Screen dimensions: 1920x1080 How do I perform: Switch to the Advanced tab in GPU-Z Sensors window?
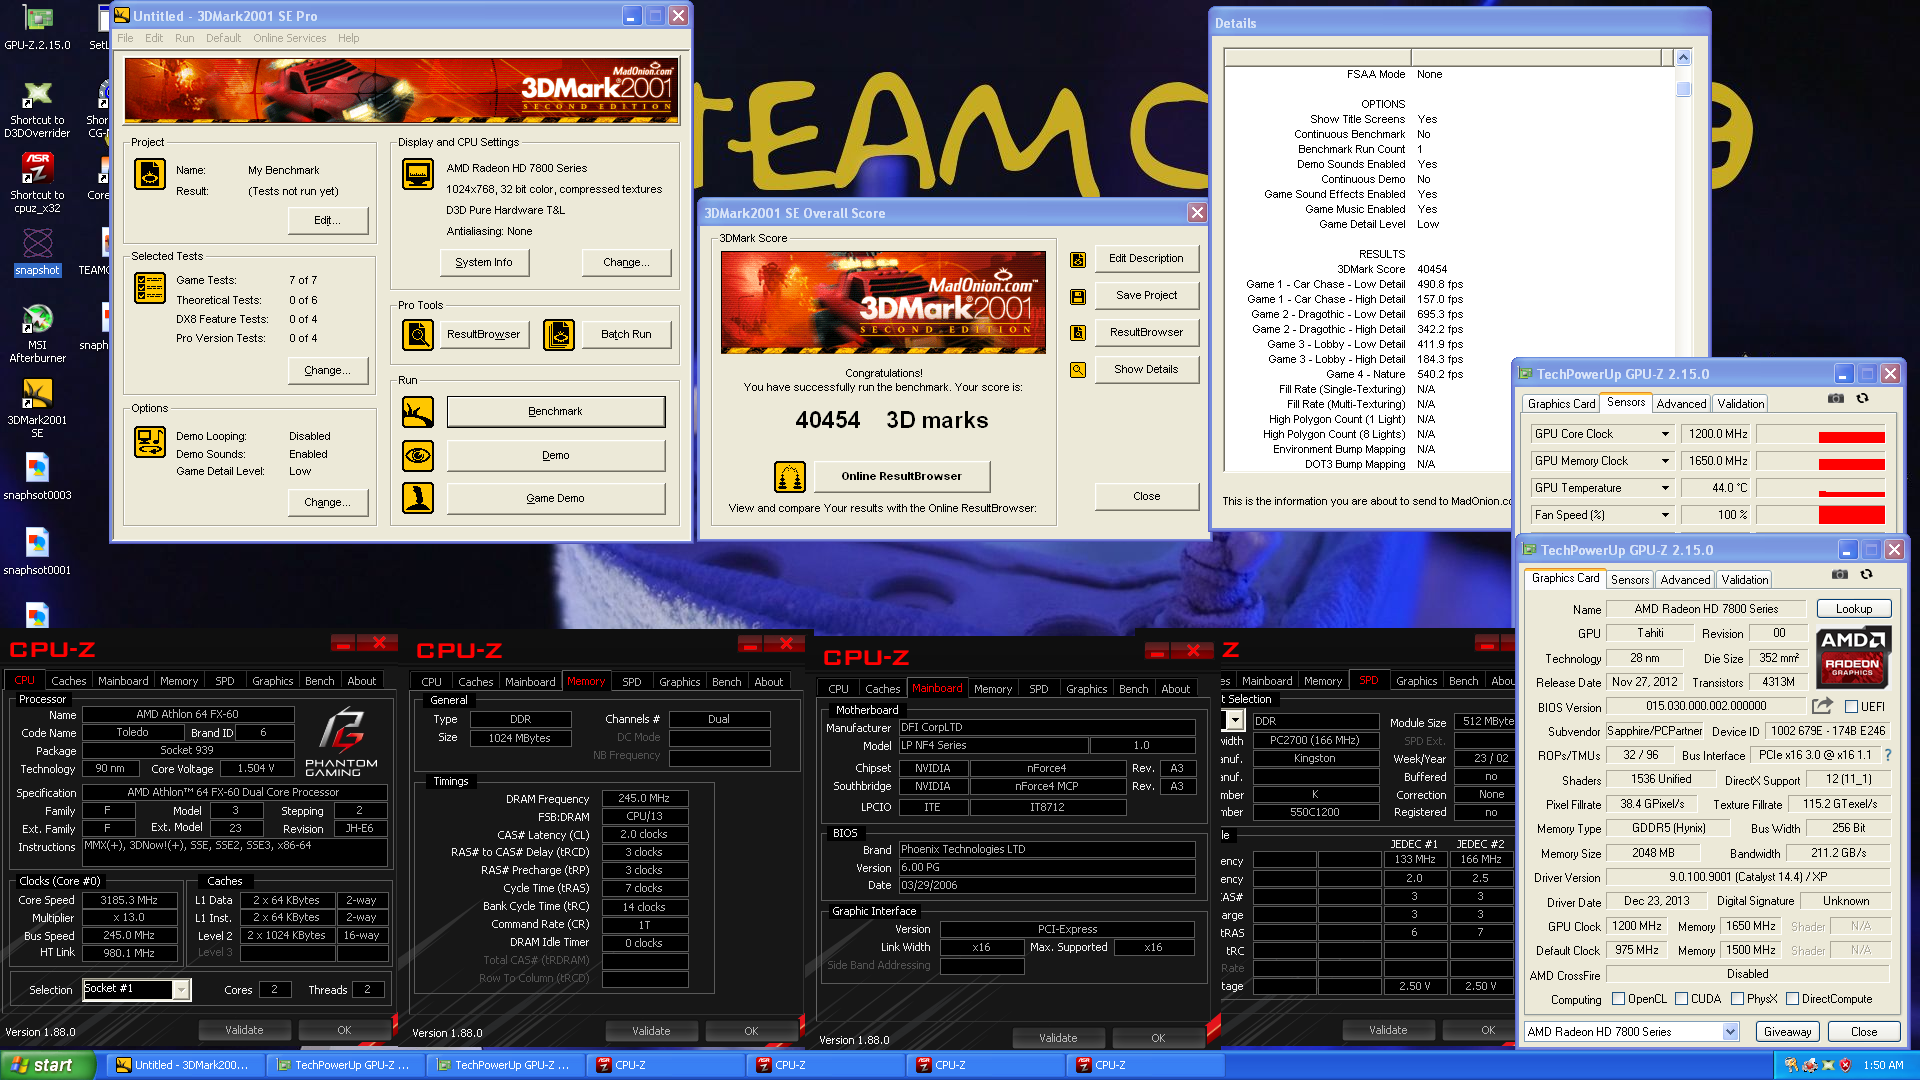click(x=1681, y=404)
